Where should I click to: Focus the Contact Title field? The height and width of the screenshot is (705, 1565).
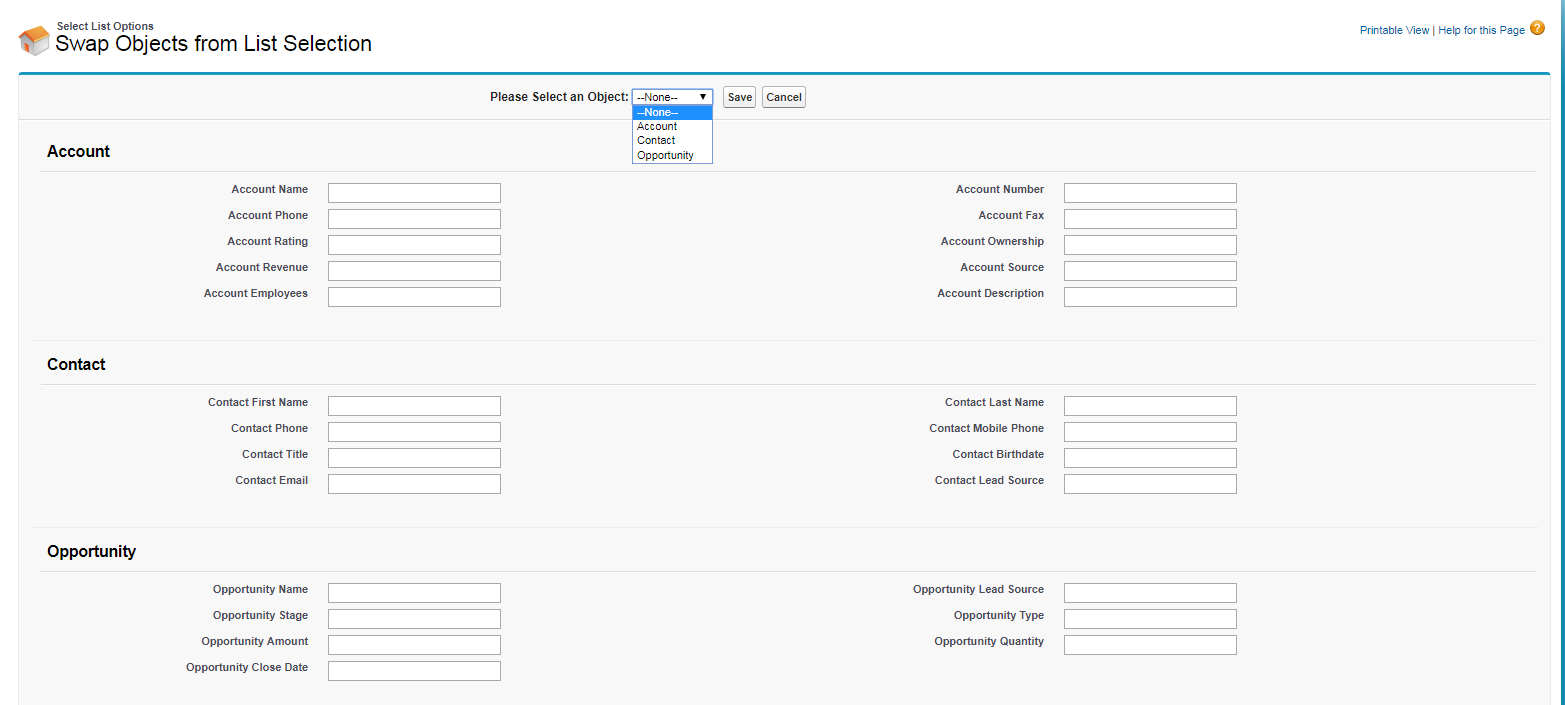[414, 458]
